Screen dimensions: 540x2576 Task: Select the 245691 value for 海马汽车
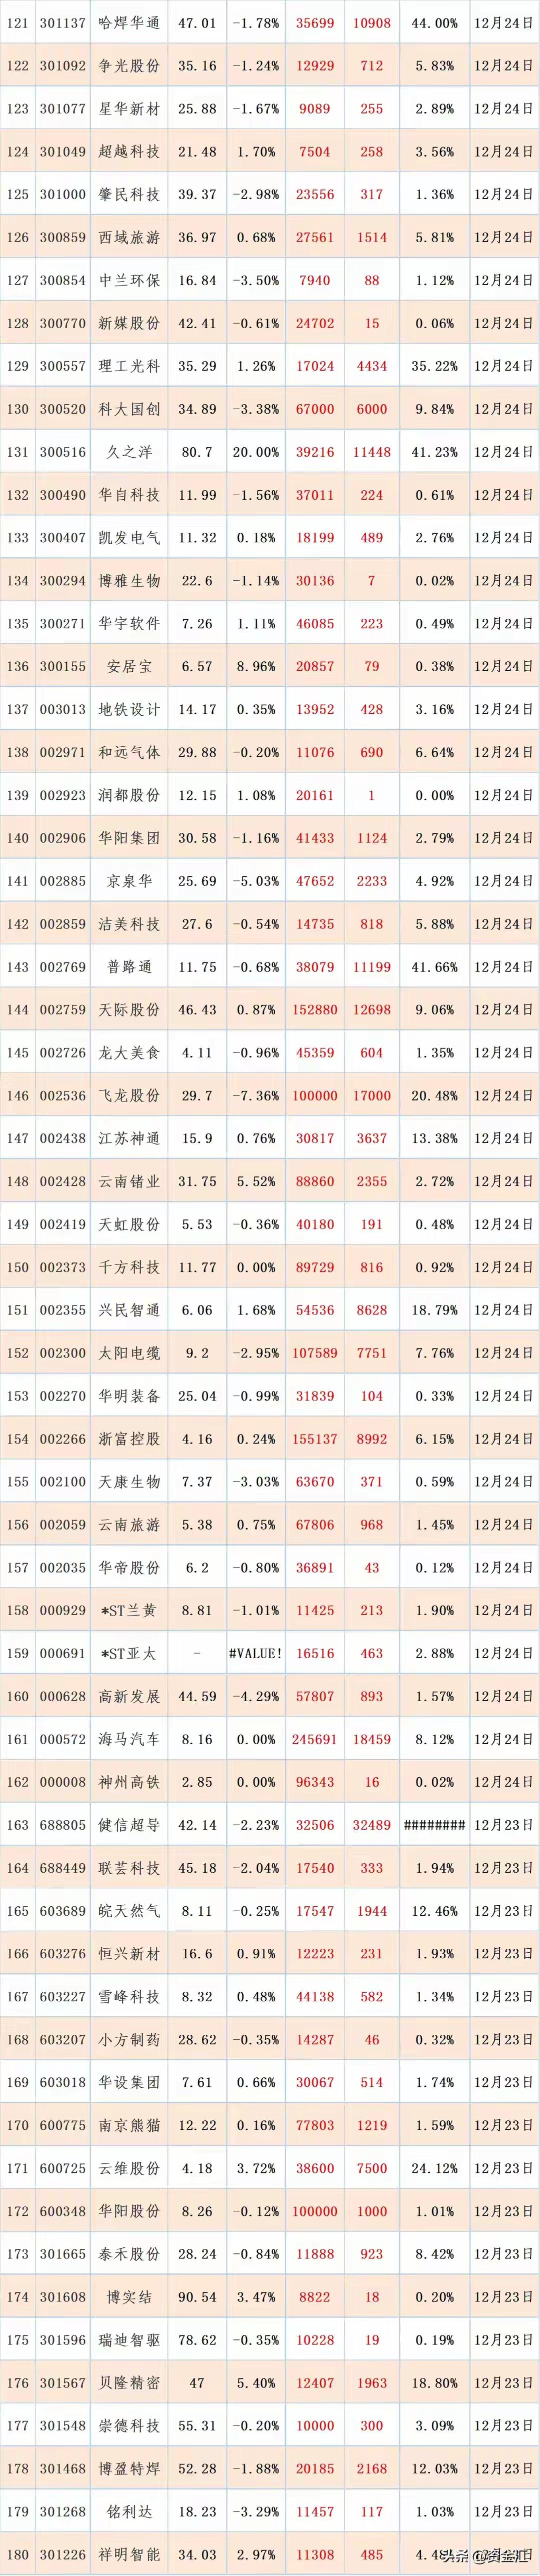coord(315,1740)
